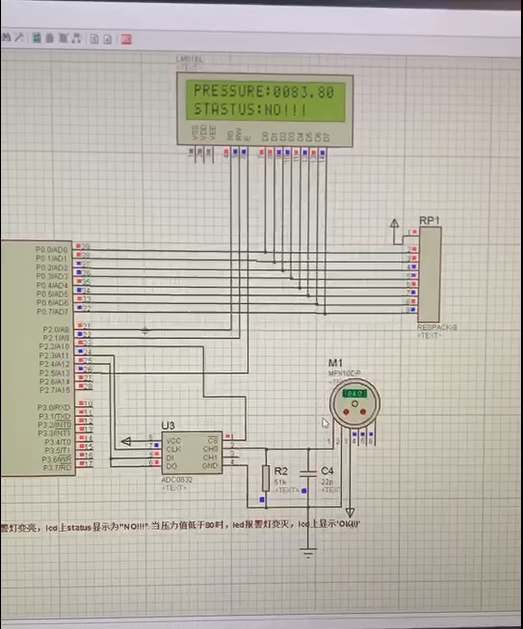Click the grey icon right of green grid icon

(50, 38)
